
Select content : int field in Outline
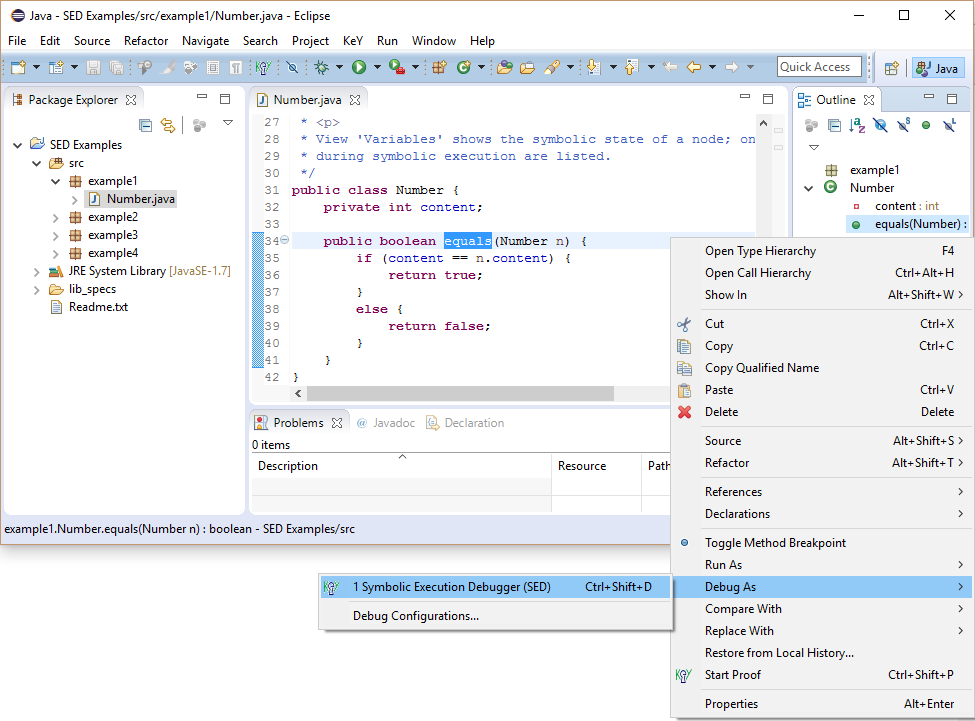tap(906, 206)
